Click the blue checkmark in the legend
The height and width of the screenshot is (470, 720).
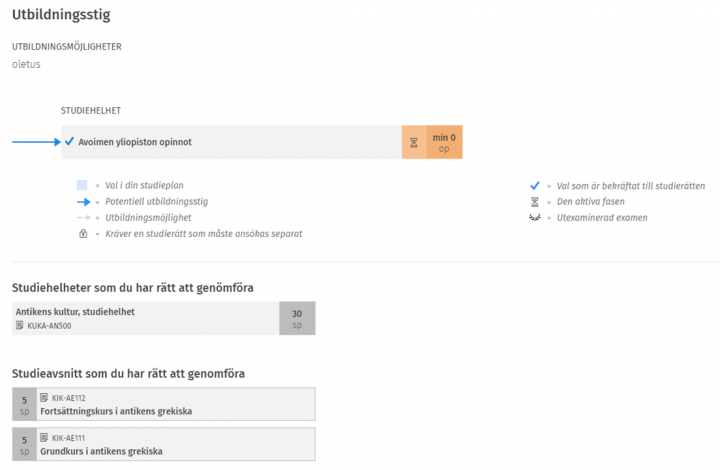(535, 185)
